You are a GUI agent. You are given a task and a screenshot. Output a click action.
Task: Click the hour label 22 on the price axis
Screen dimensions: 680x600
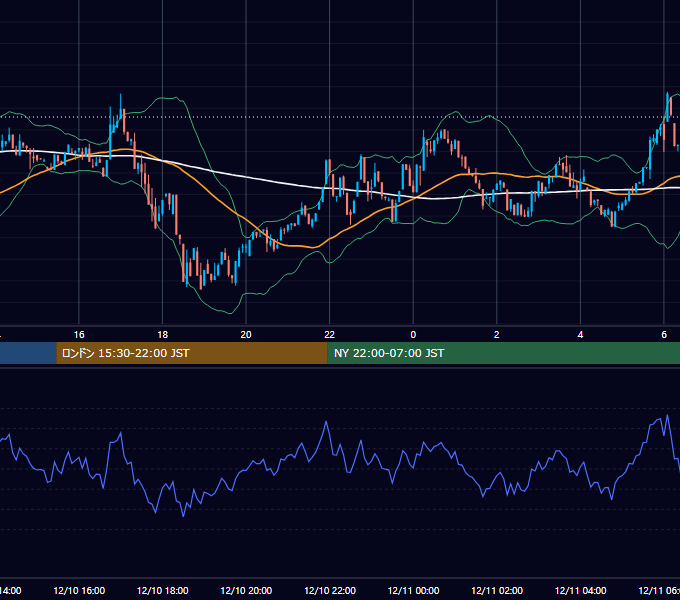click(x=330, y=335)
